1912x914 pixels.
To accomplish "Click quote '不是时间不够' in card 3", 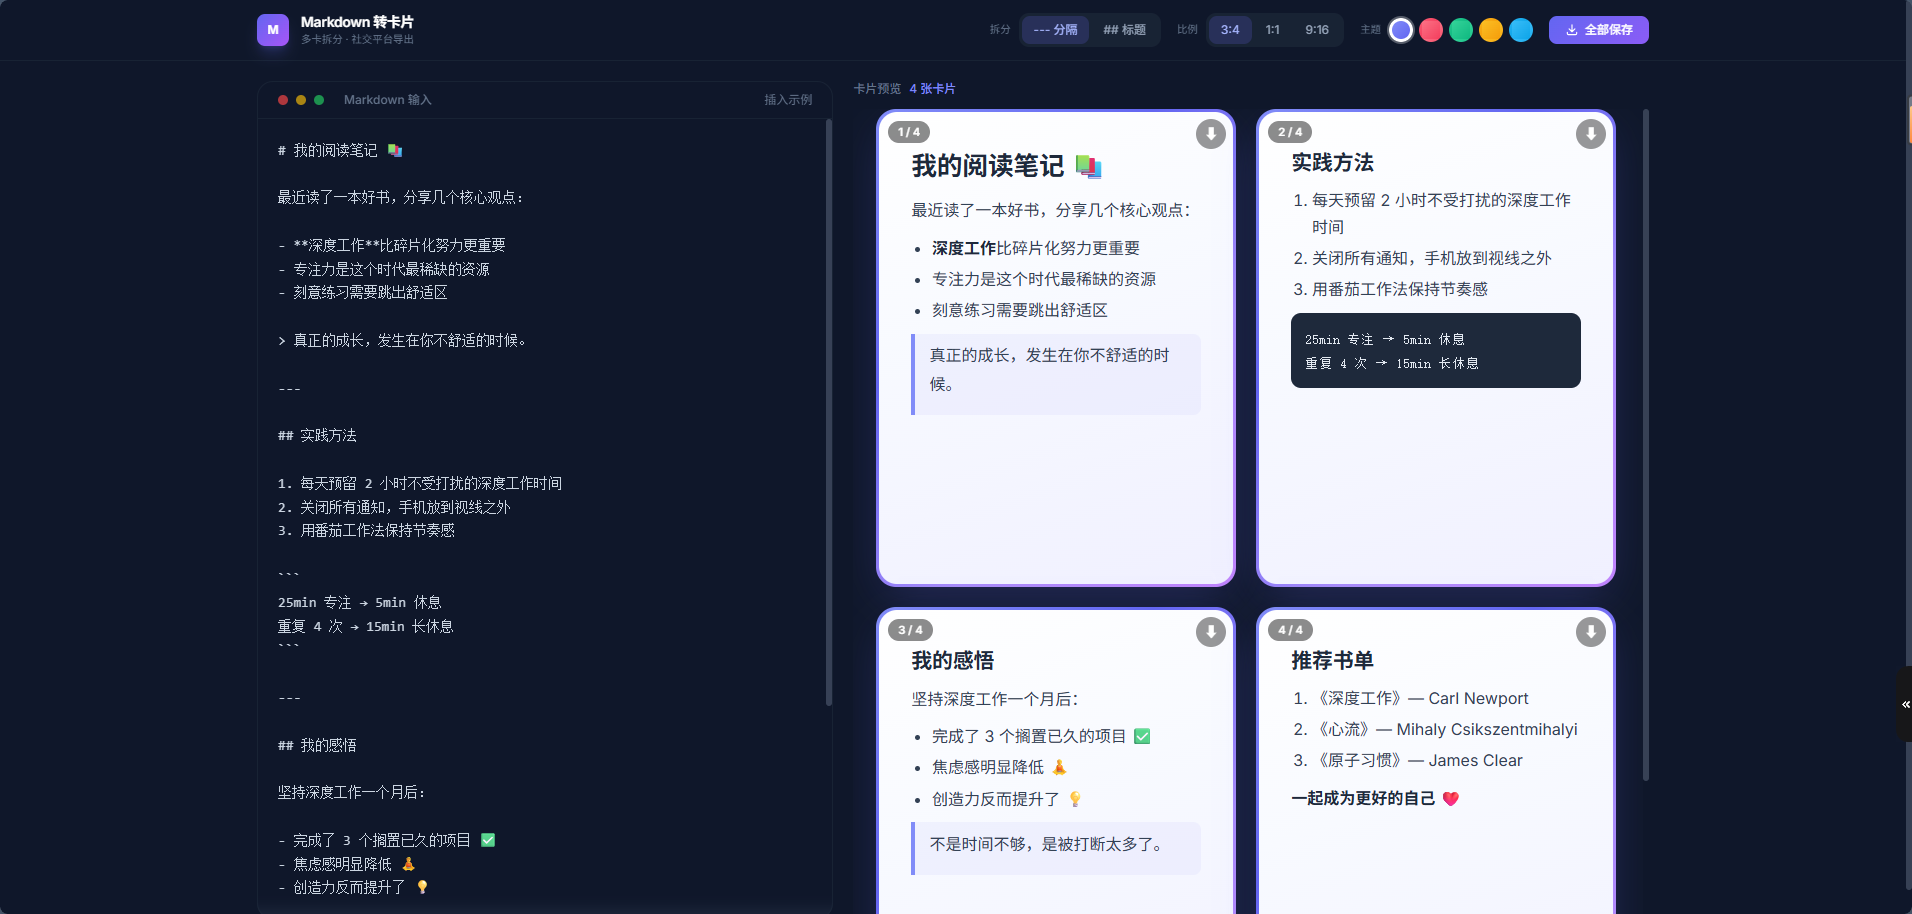I will click(1056, 848).
